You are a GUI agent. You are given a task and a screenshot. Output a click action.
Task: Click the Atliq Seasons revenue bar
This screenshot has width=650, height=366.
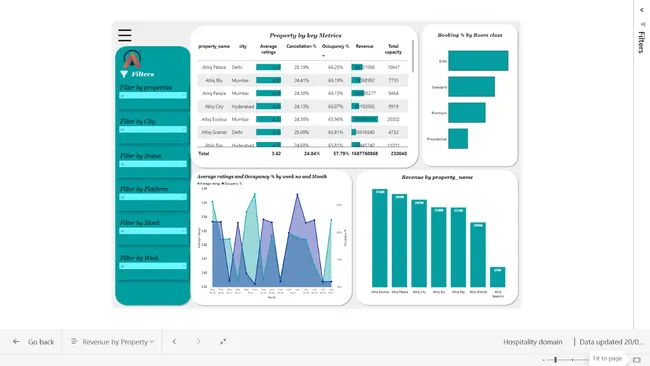pos(497,277)
